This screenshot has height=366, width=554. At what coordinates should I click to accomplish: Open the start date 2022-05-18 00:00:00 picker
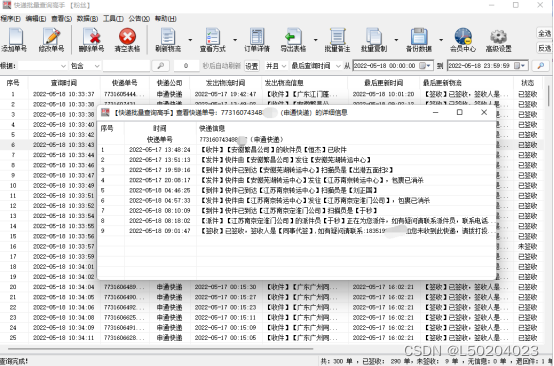(393, 66)
